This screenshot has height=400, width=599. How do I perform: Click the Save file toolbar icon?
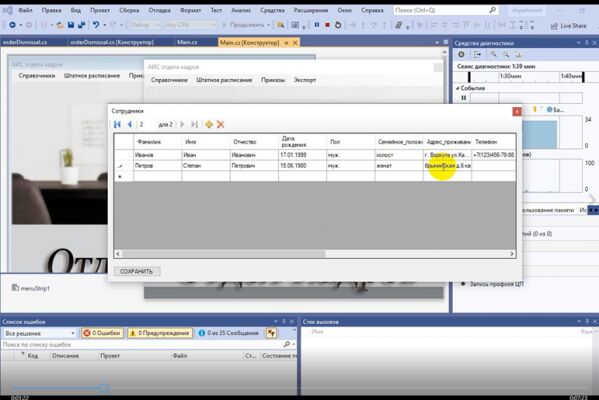point(71,25)
